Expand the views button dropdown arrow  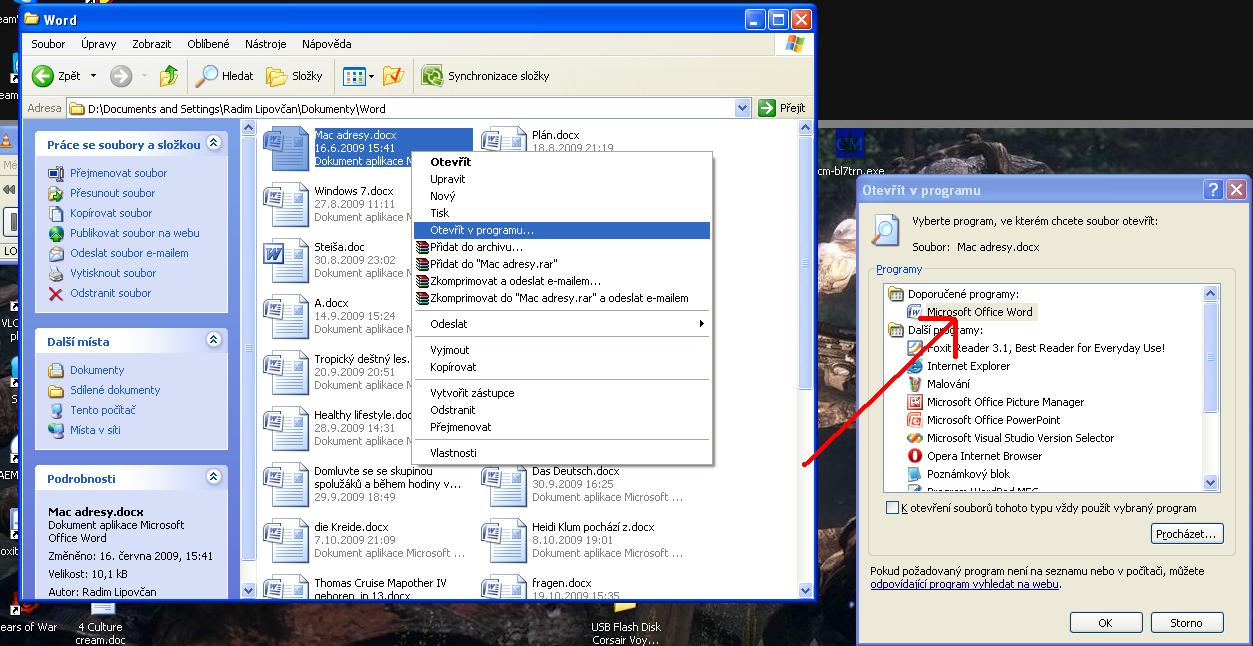pyautogui.click(x=371, y=76)
